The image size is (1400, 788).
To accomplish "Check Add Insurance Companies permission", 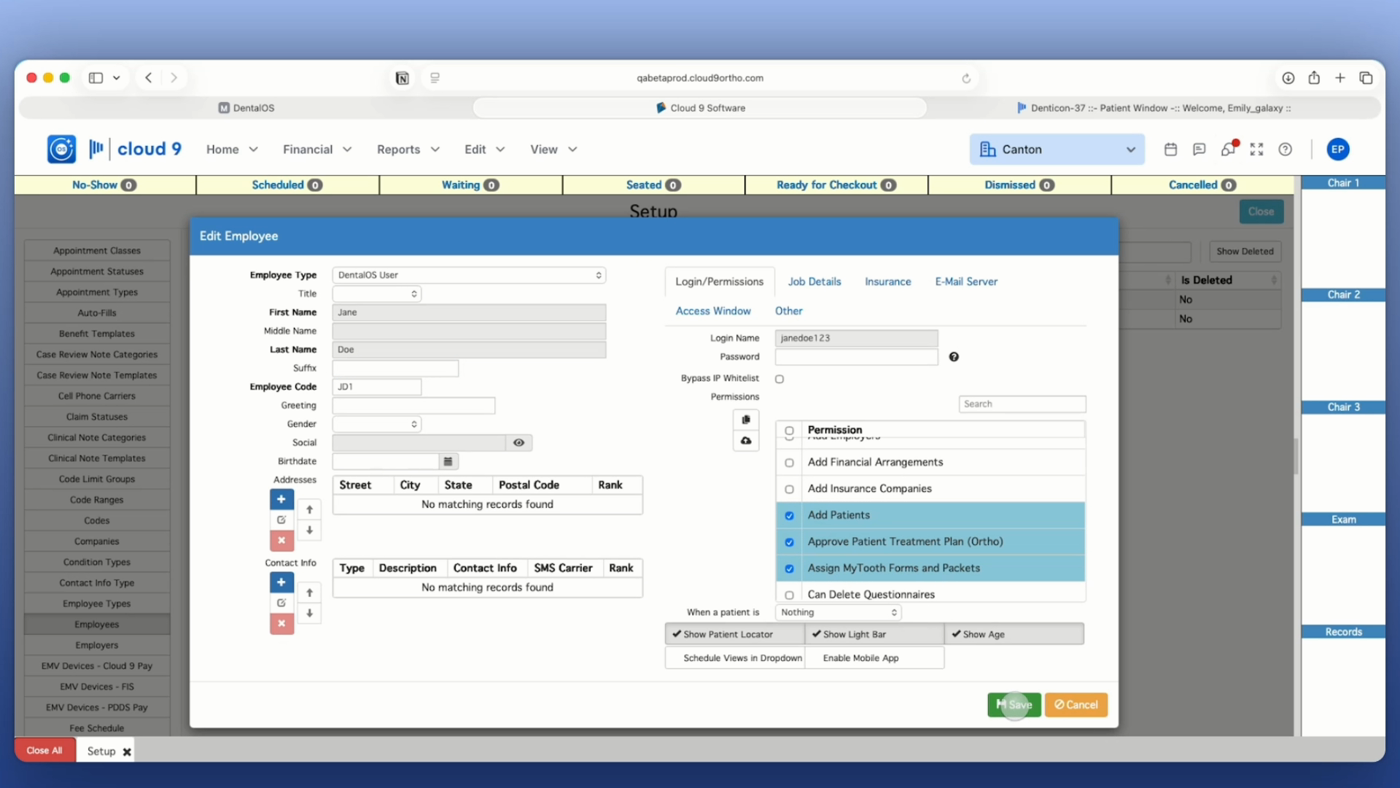I will 789,489.
